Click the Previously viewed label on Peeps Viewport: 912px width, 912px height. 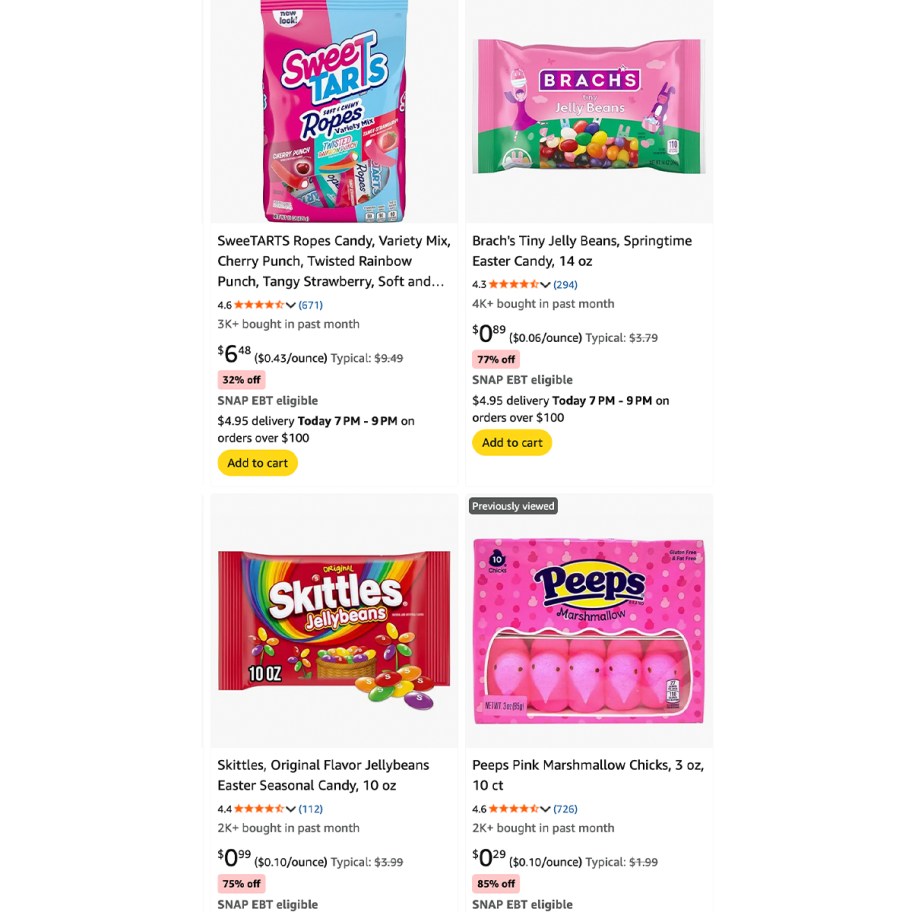point(513,505)
